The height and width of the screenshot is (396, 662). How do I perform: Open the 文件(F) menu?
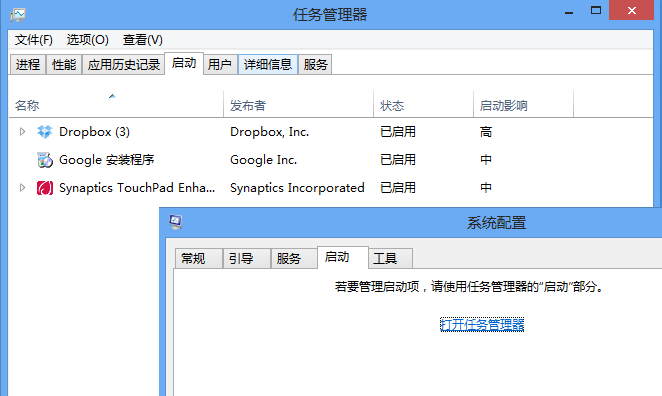34,40
